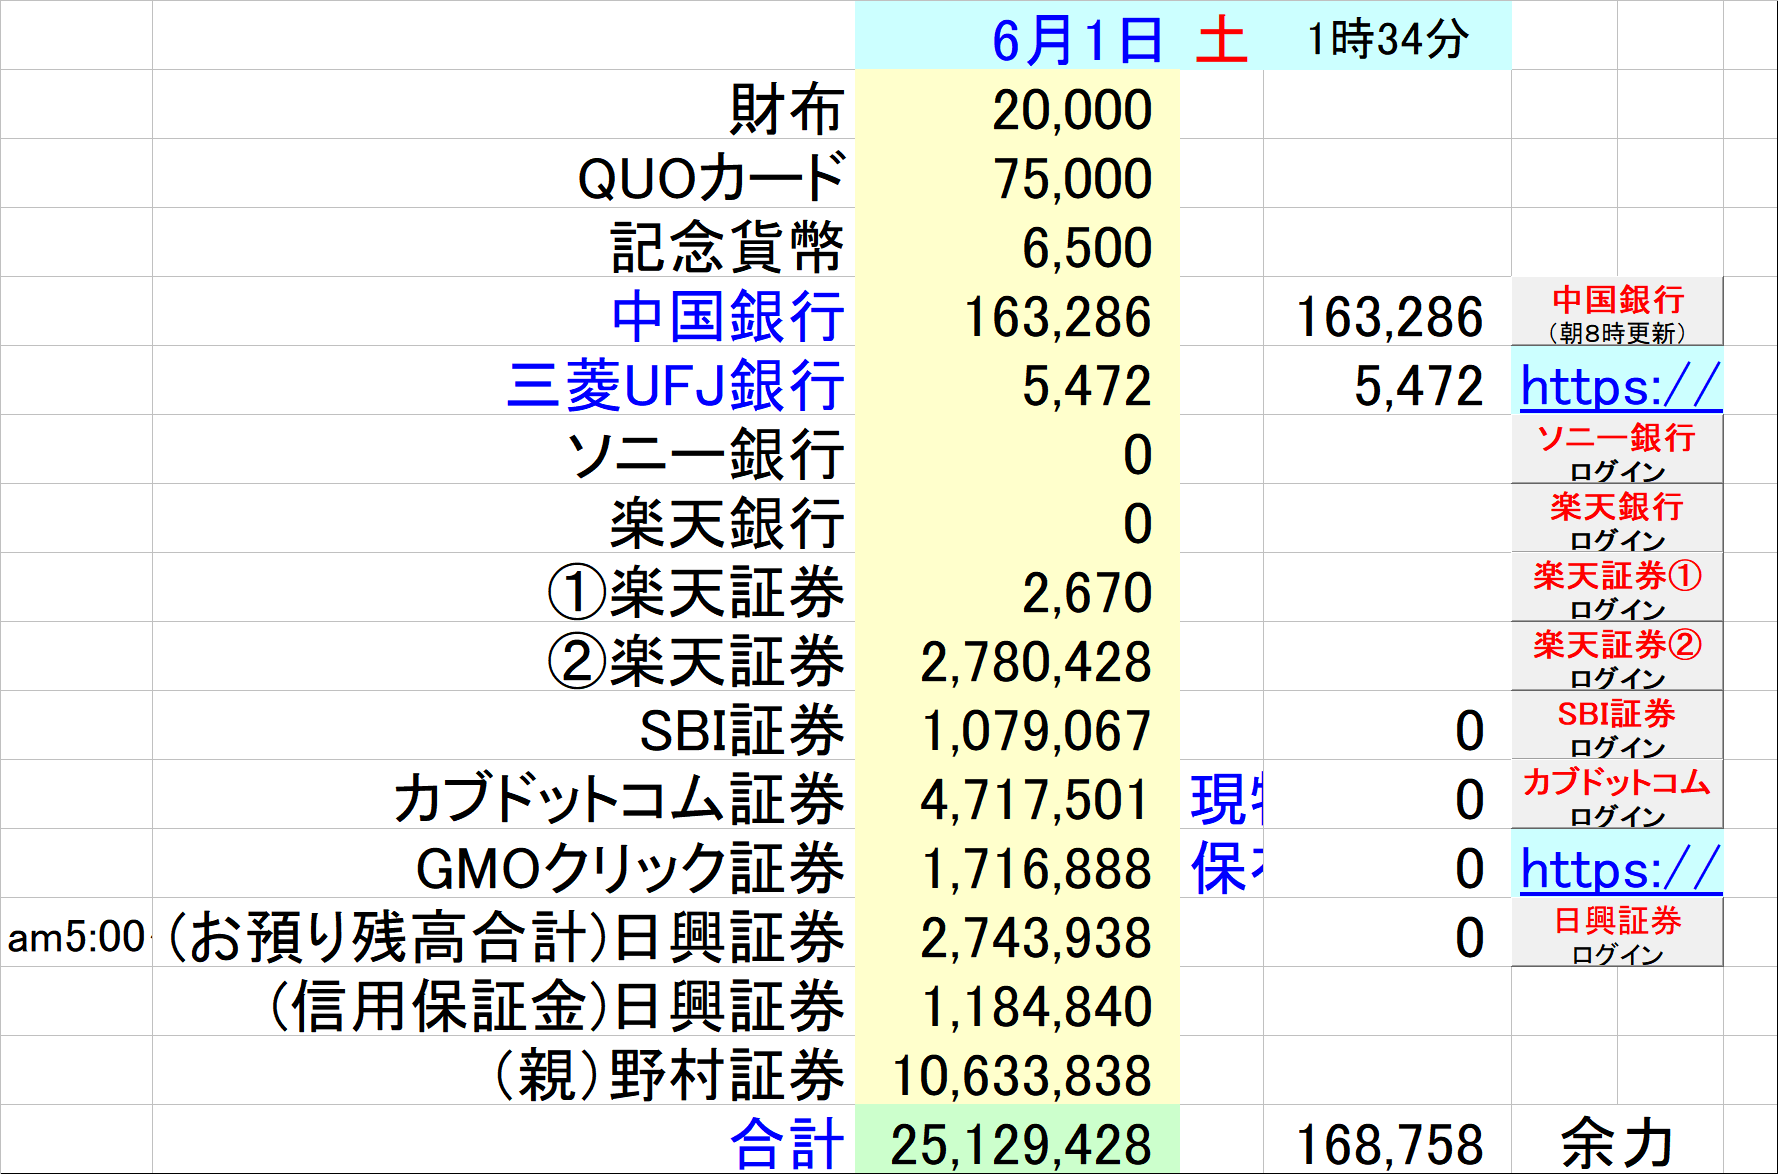
Task: Click the 楽天銀行 ログイン button
Action: [1617, 519]
